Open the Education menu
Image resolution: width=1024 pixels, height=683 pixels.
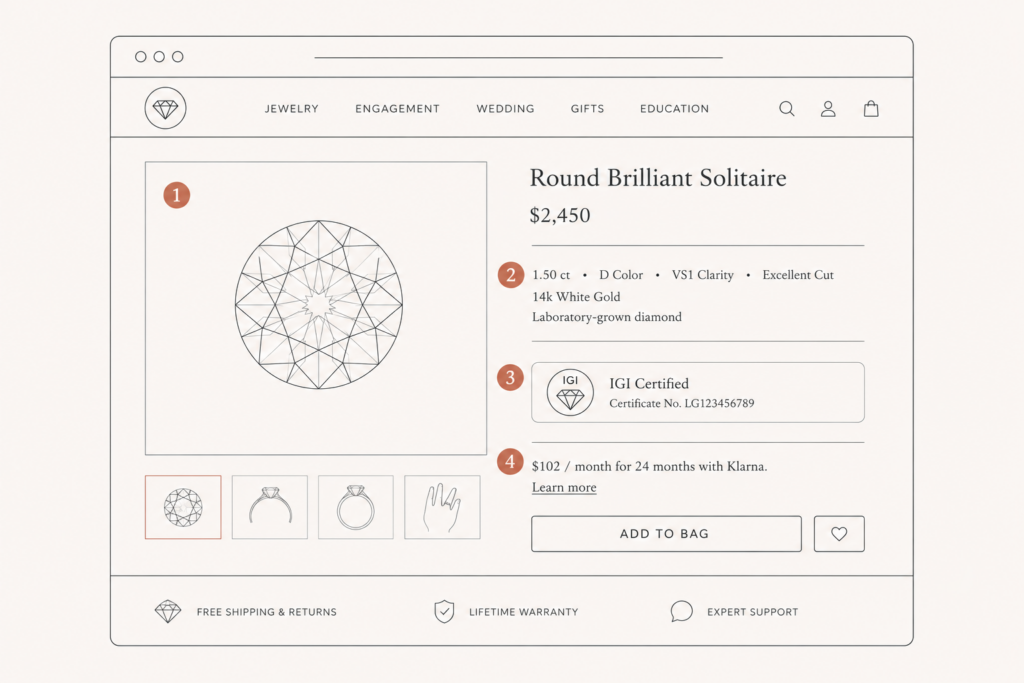pos(674,108)
